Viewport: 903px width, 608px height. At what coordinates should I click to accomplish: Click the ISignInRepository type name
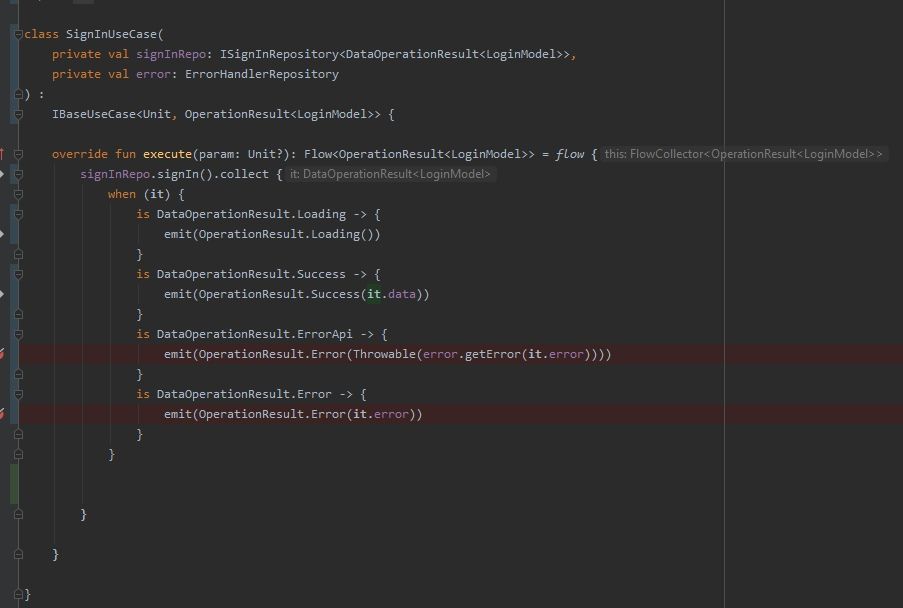(x=279, y=54)
